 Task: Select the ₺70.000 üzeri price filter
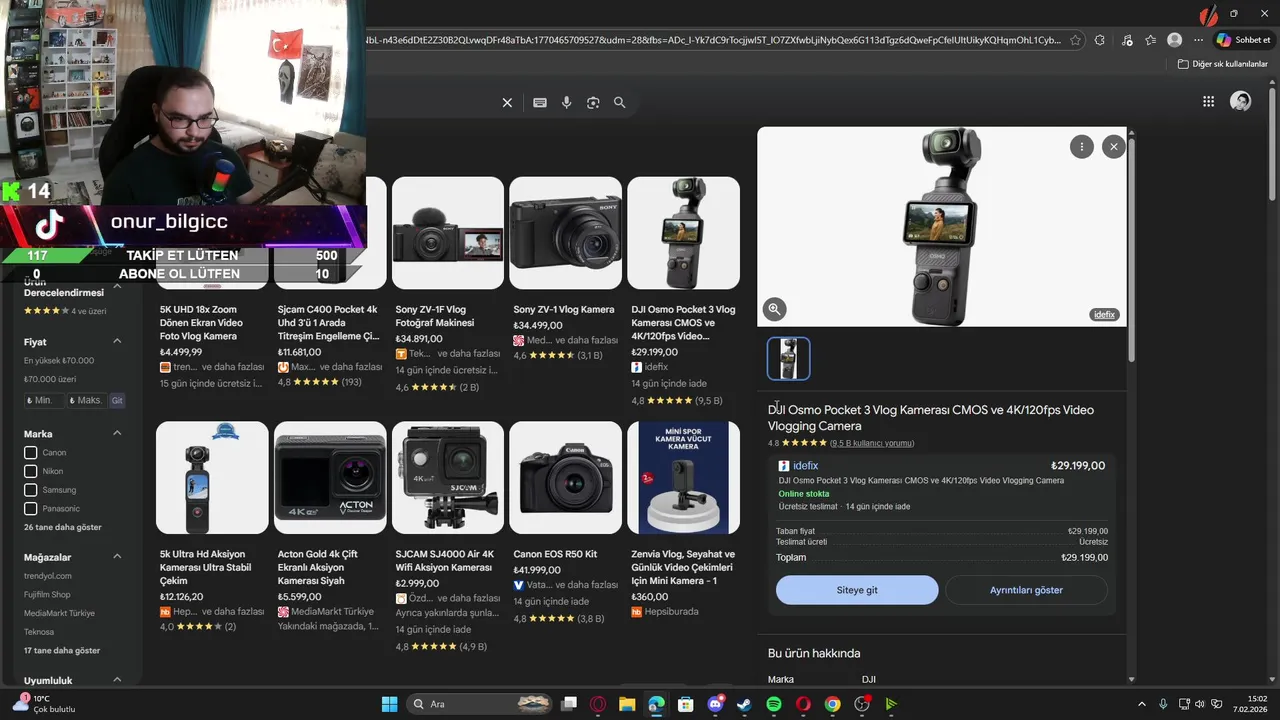pyautogui.click(x=51, y=379)
